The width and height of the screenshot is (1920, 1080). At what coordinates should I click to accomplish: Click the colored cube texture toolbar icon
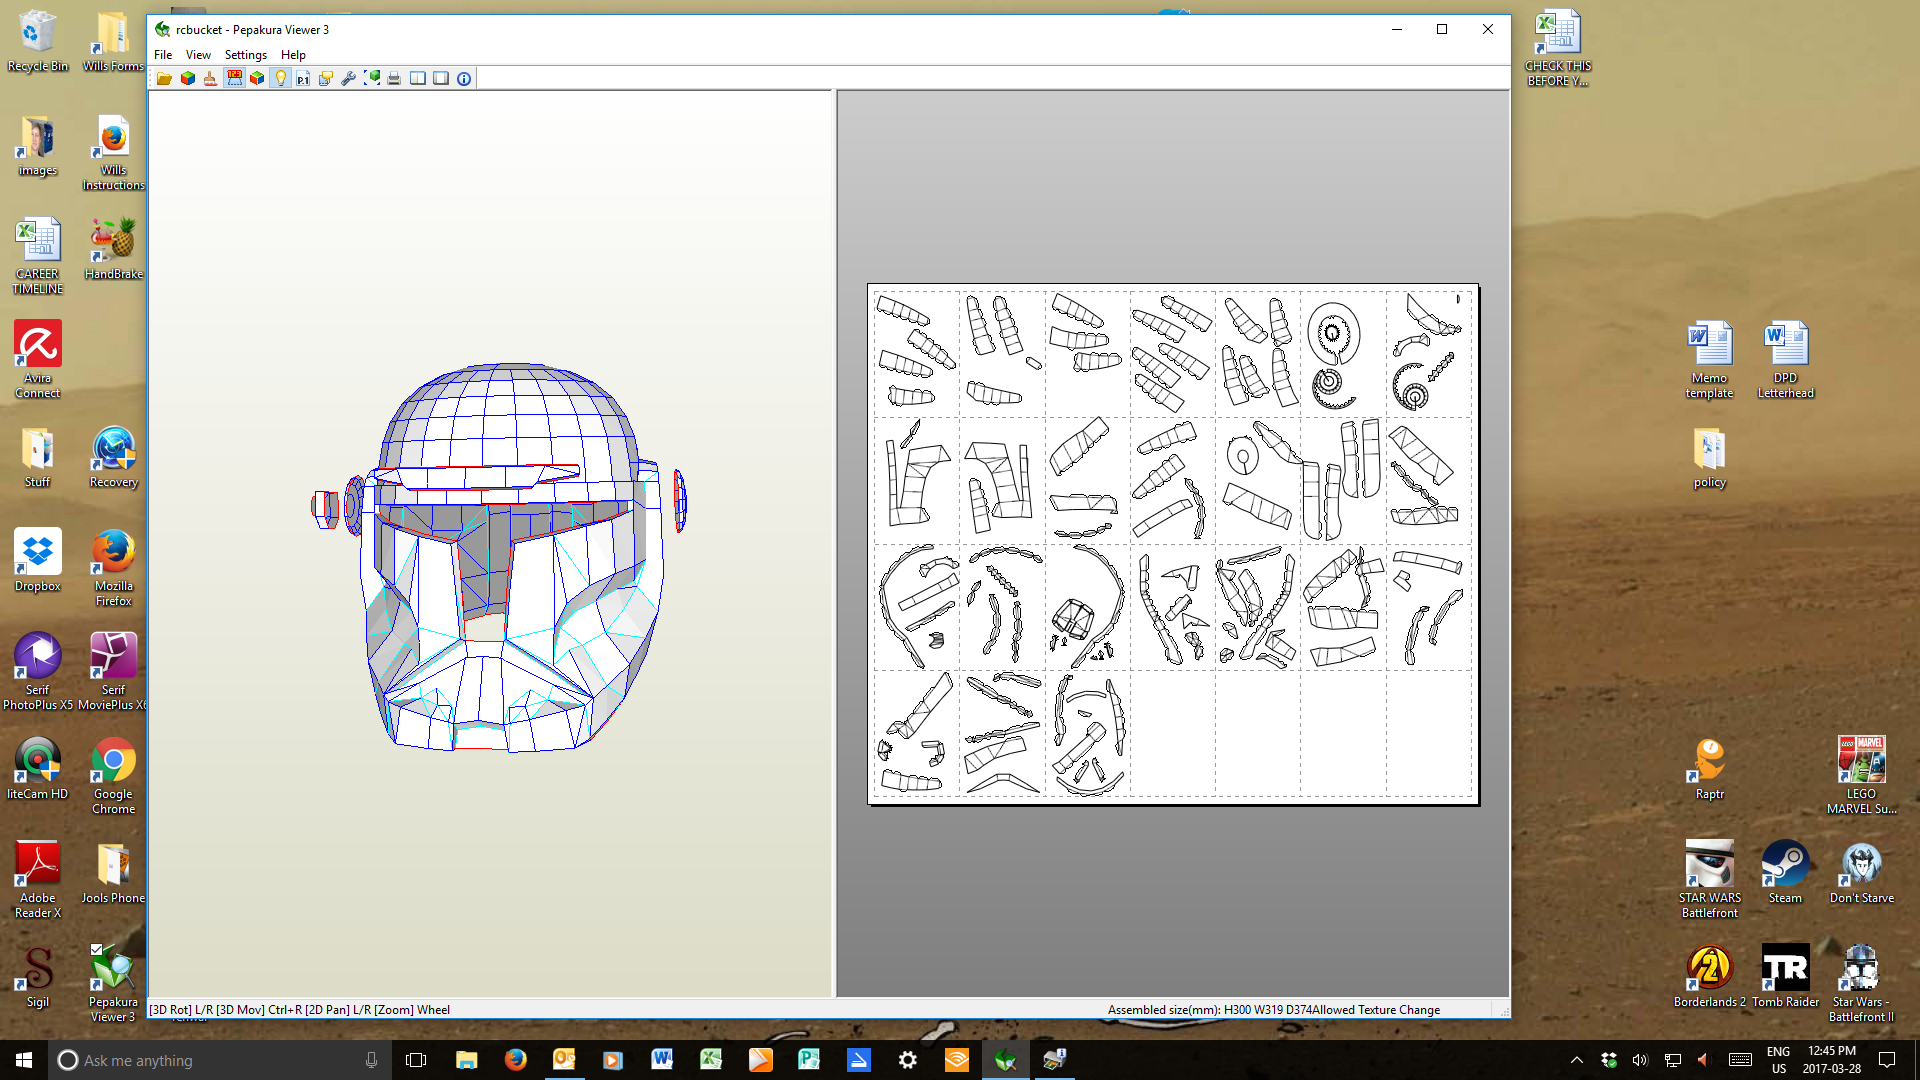point(187,78)
